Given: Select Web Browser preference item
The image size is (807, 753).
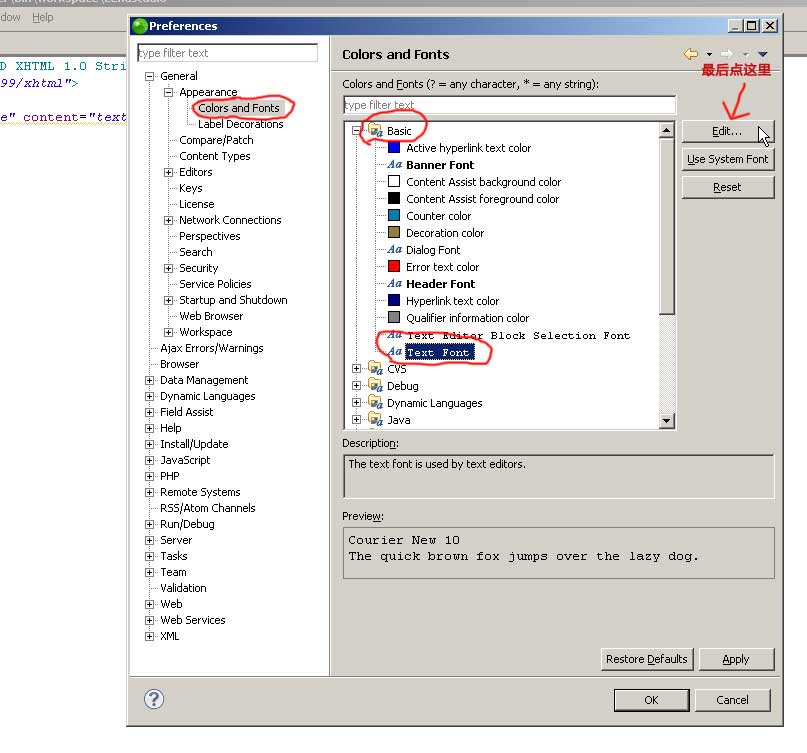Looking at the screenshot, I should point(211,316).
